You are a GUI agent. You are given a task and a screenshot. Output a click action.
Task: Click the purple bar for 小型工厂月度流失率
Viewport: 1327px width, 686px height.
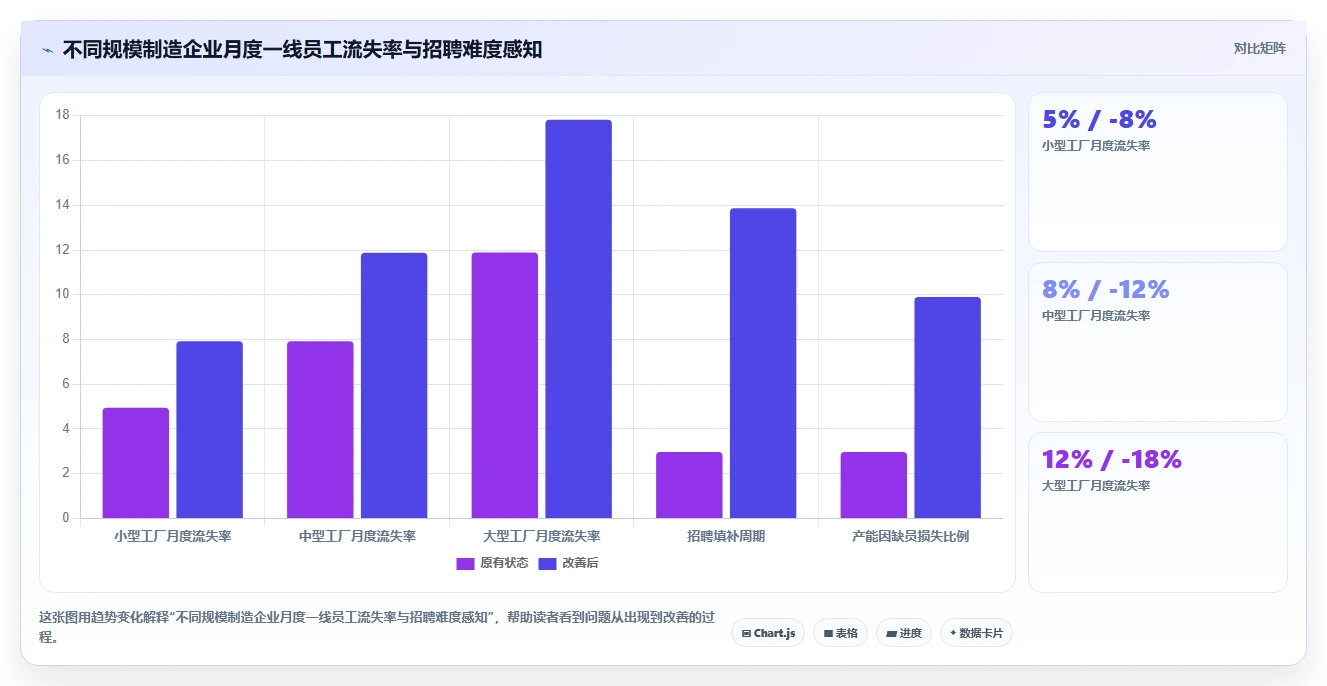(136, 463)
